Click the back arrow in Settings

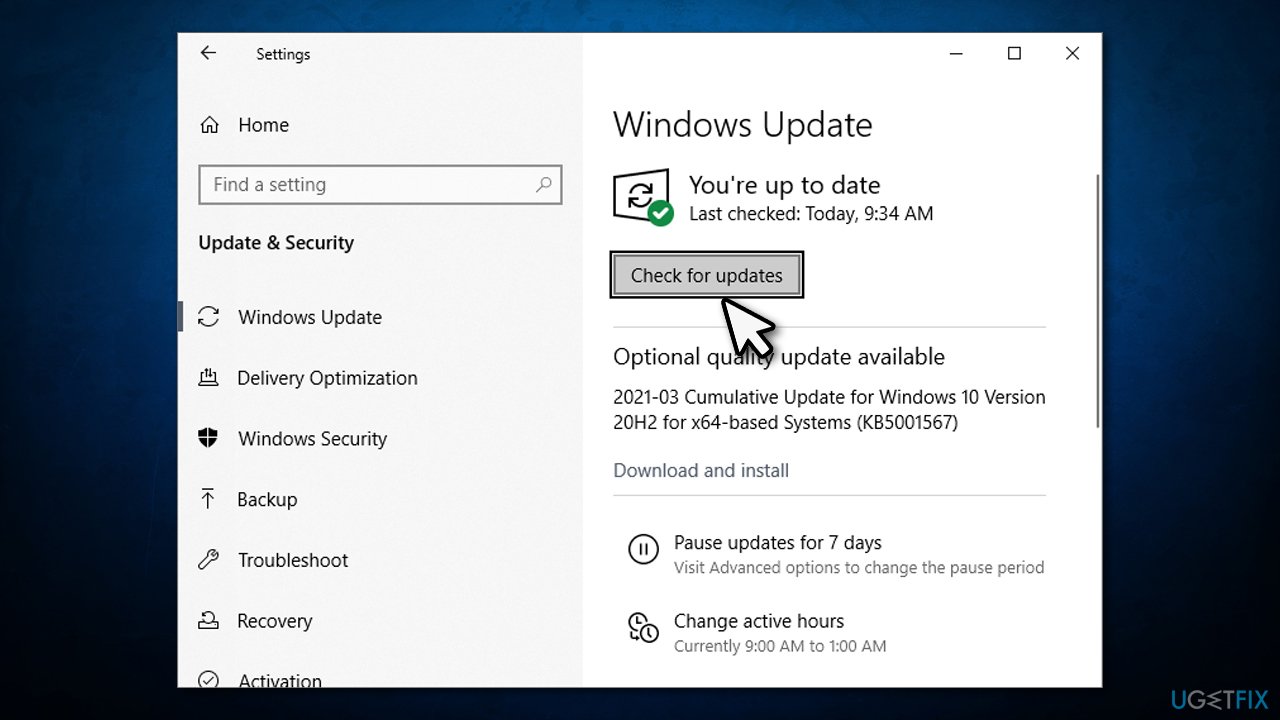[208, 54]
